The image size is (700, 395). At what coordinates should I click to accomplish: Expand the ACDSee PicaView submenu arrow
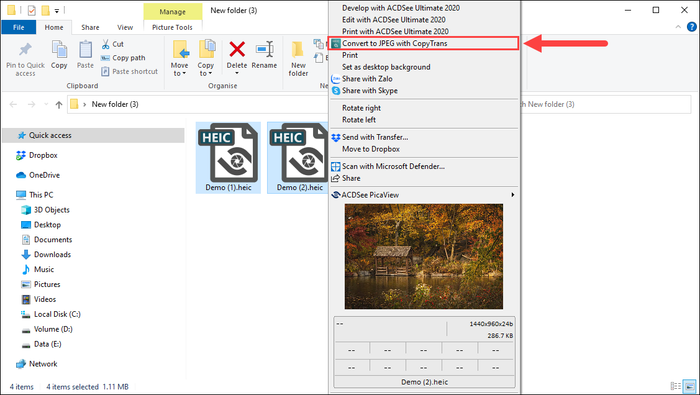coord(512,195)
